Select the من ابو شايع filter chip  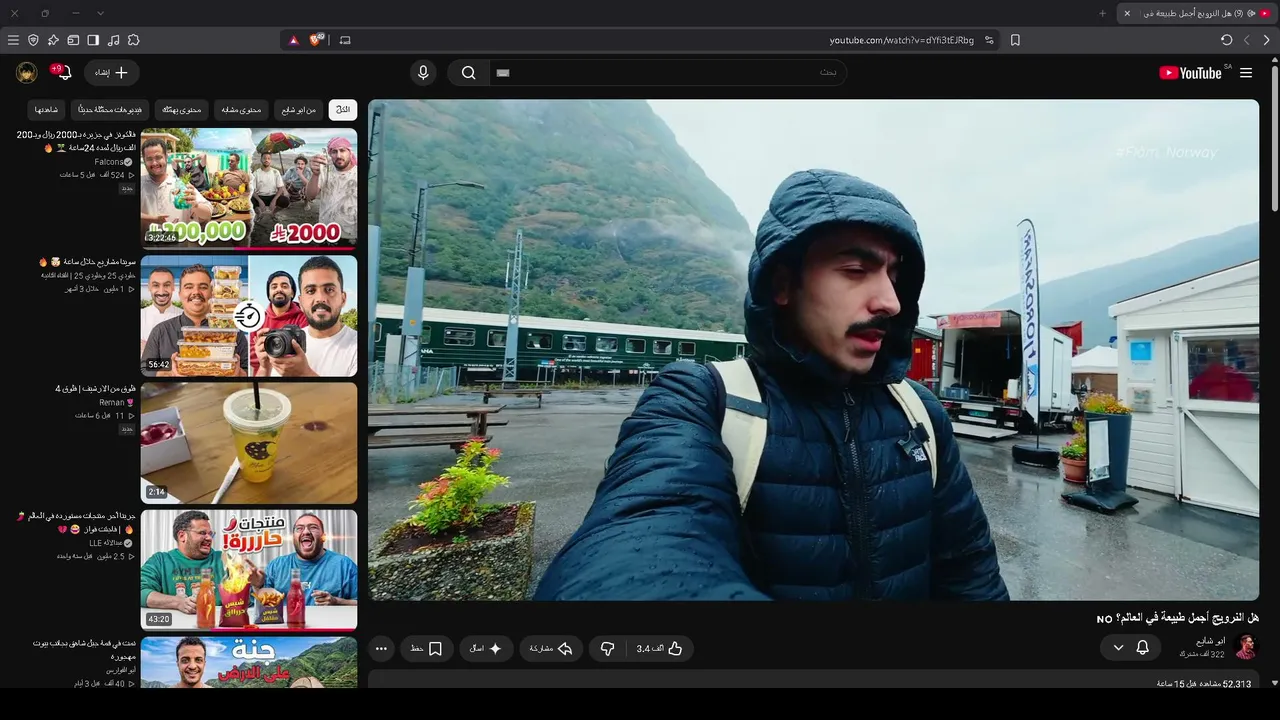tap(298, 109)
